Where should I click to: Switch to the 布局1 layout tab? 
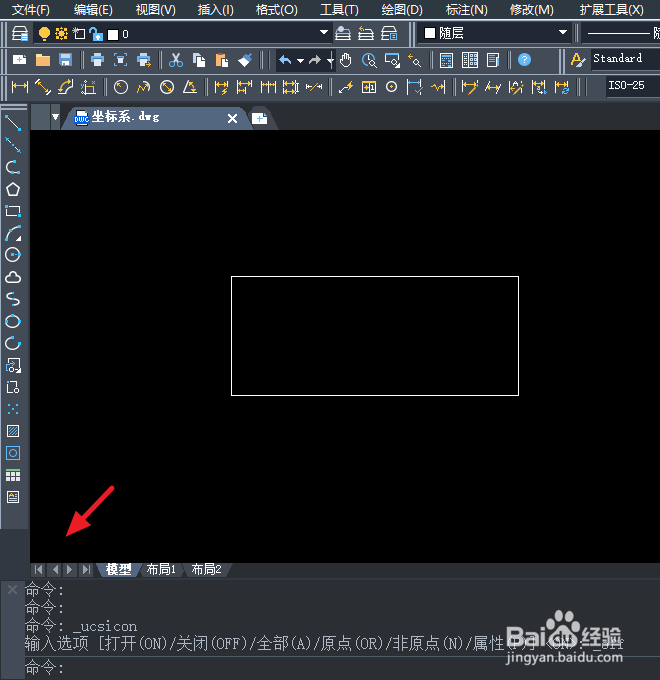[161, 569]
